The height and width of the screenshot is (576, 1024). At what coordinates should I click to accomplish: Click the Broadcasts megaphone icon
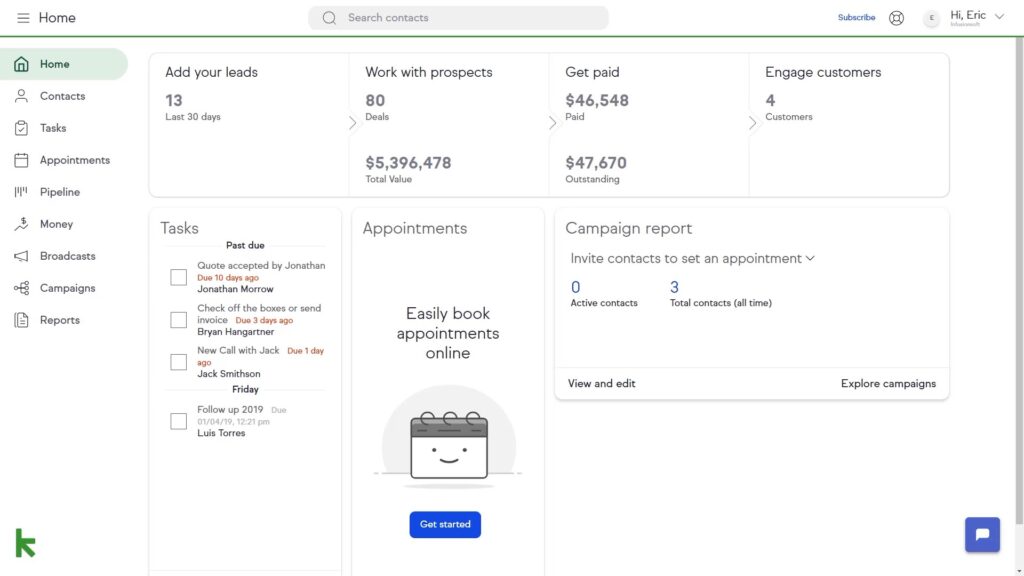pyautogui.click(x=21, y=256)
